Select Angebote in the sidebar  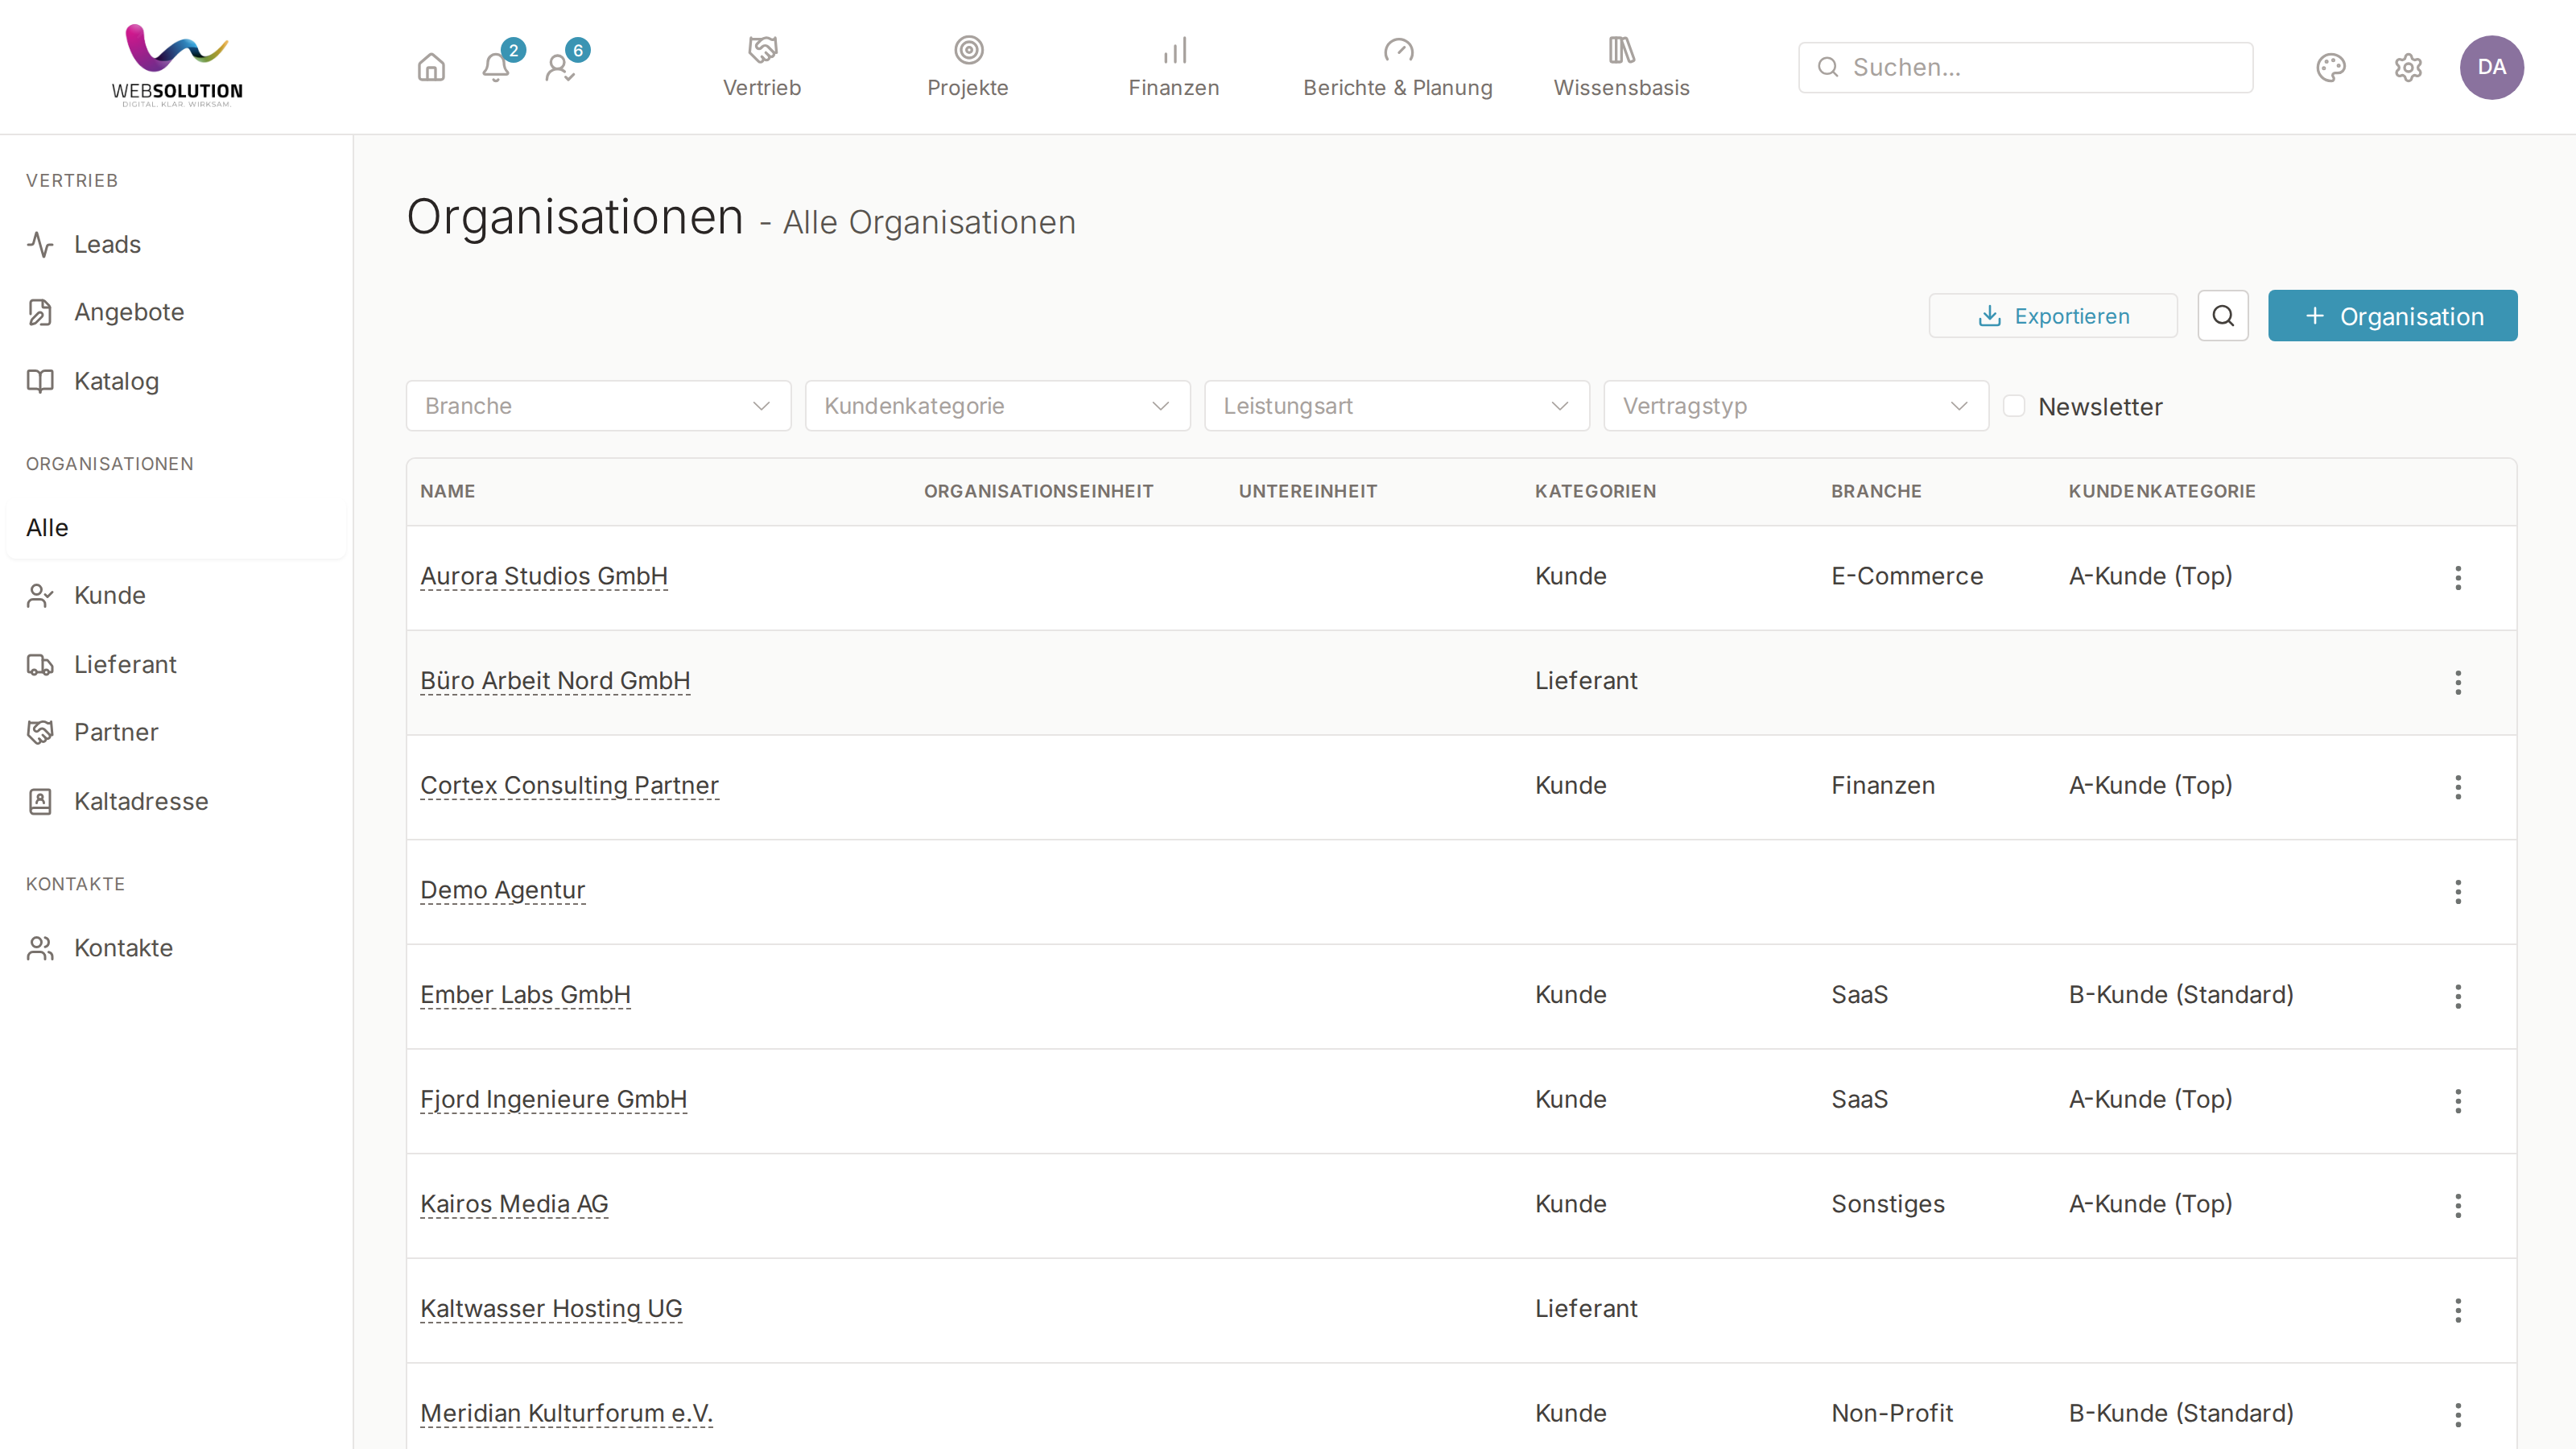176,312
